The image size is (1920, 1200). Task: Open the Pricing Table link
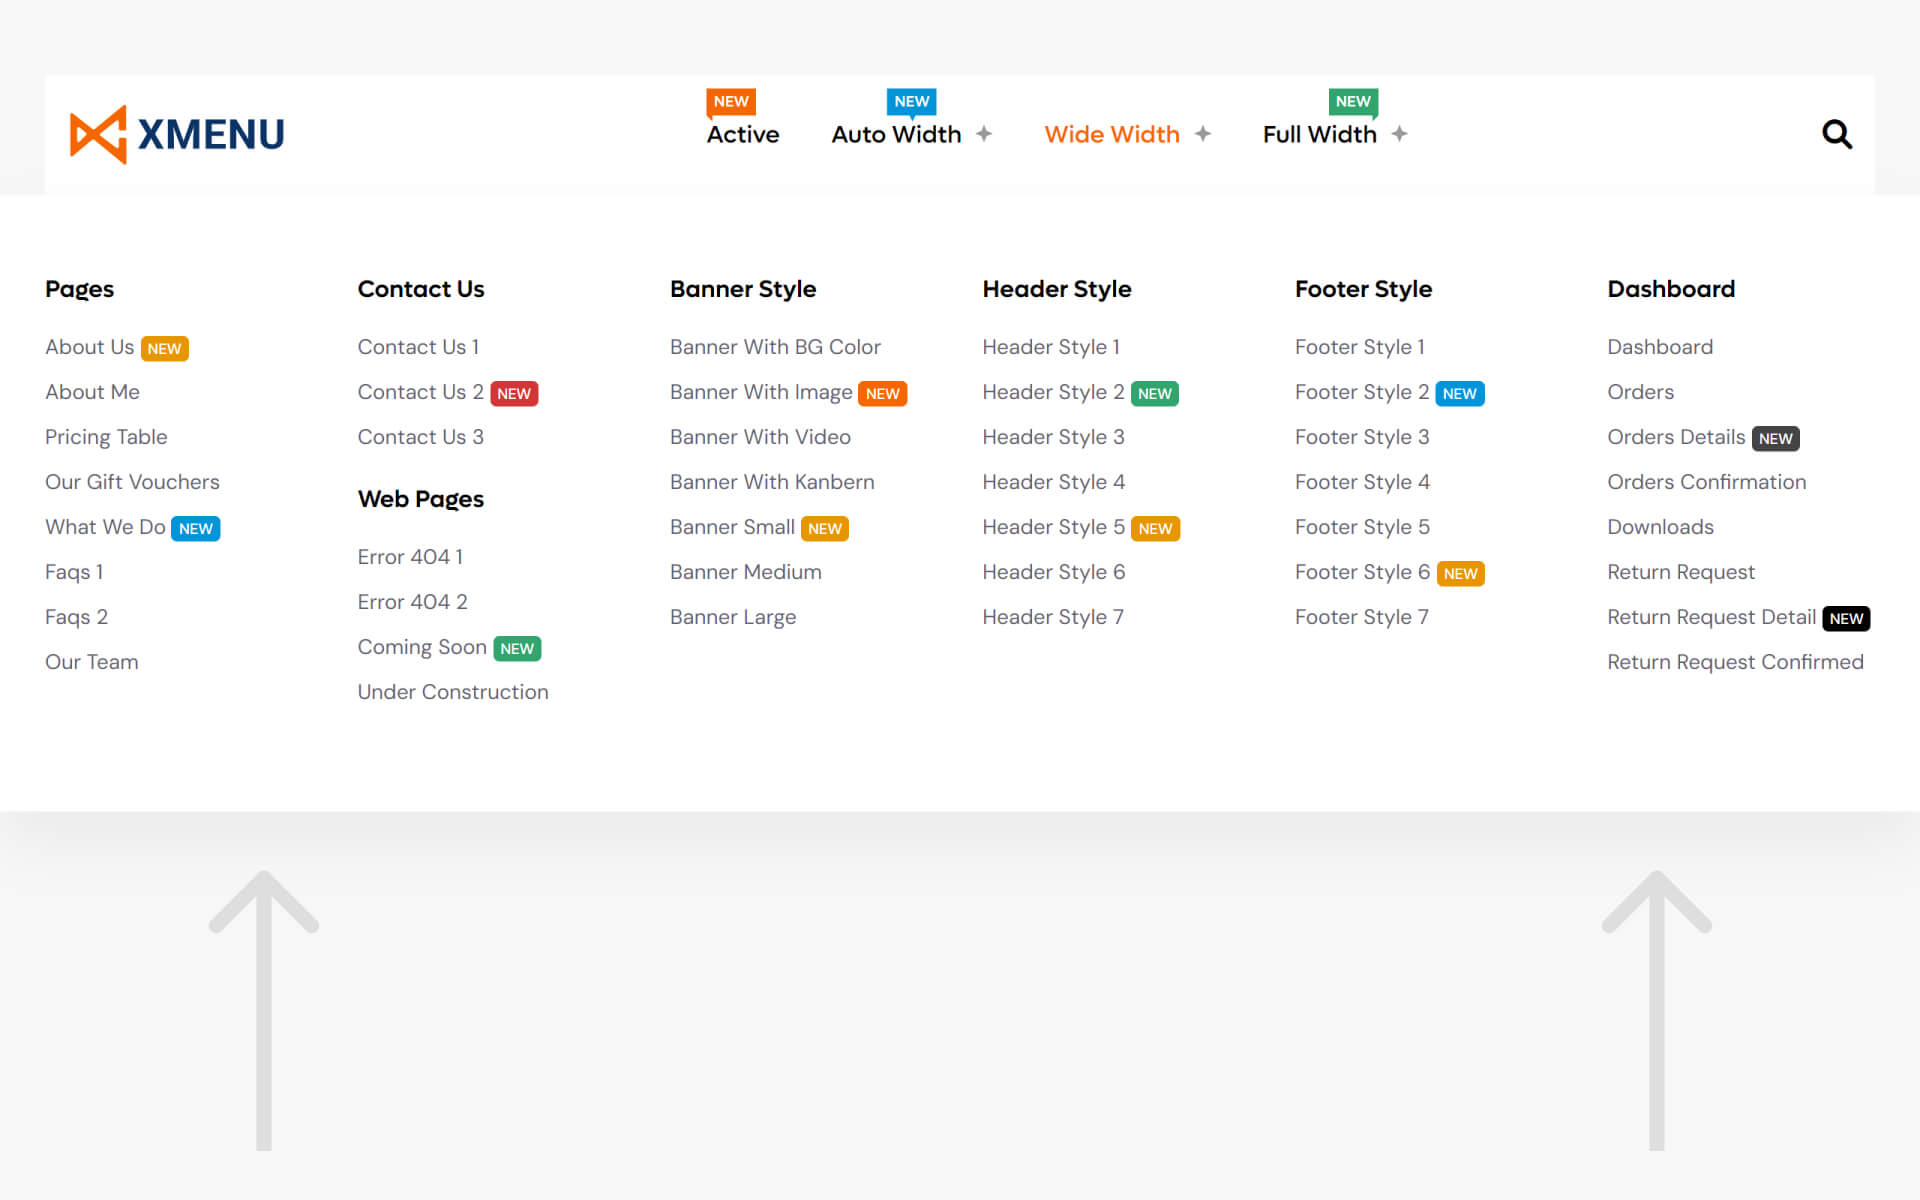tap(106, 437)
